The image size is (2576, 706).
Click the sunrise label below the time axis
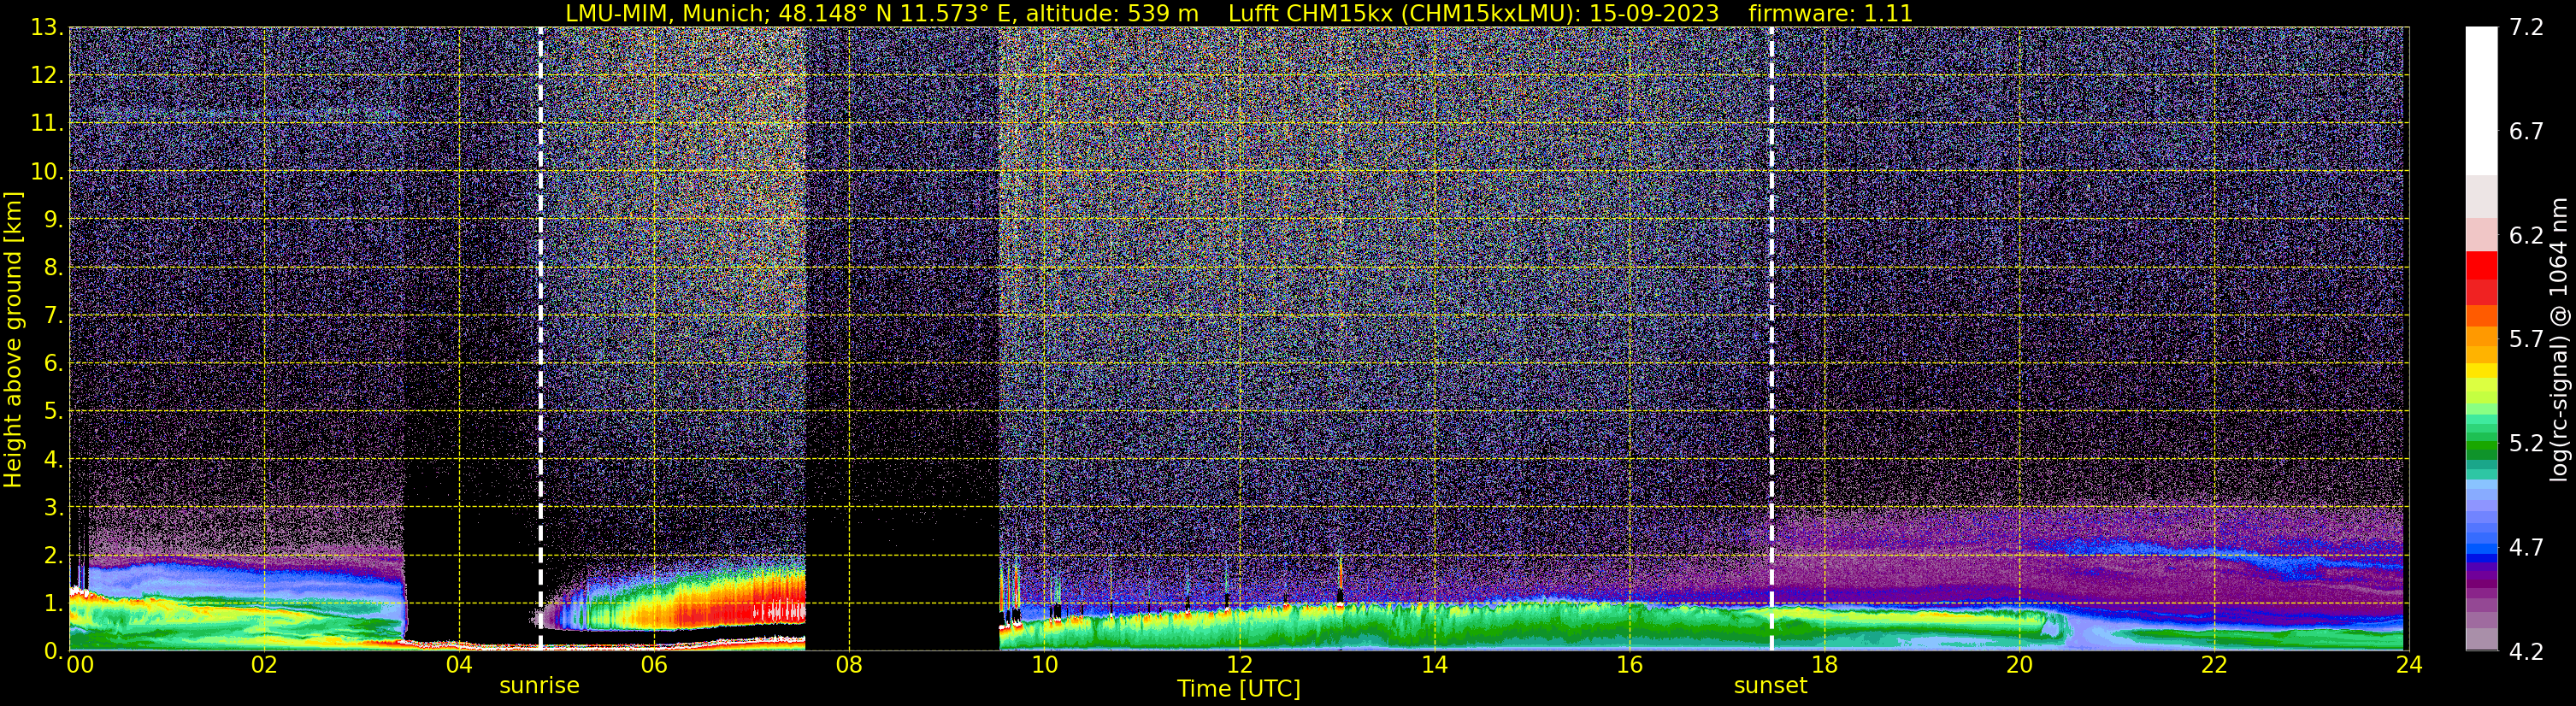tap(539, 686)
